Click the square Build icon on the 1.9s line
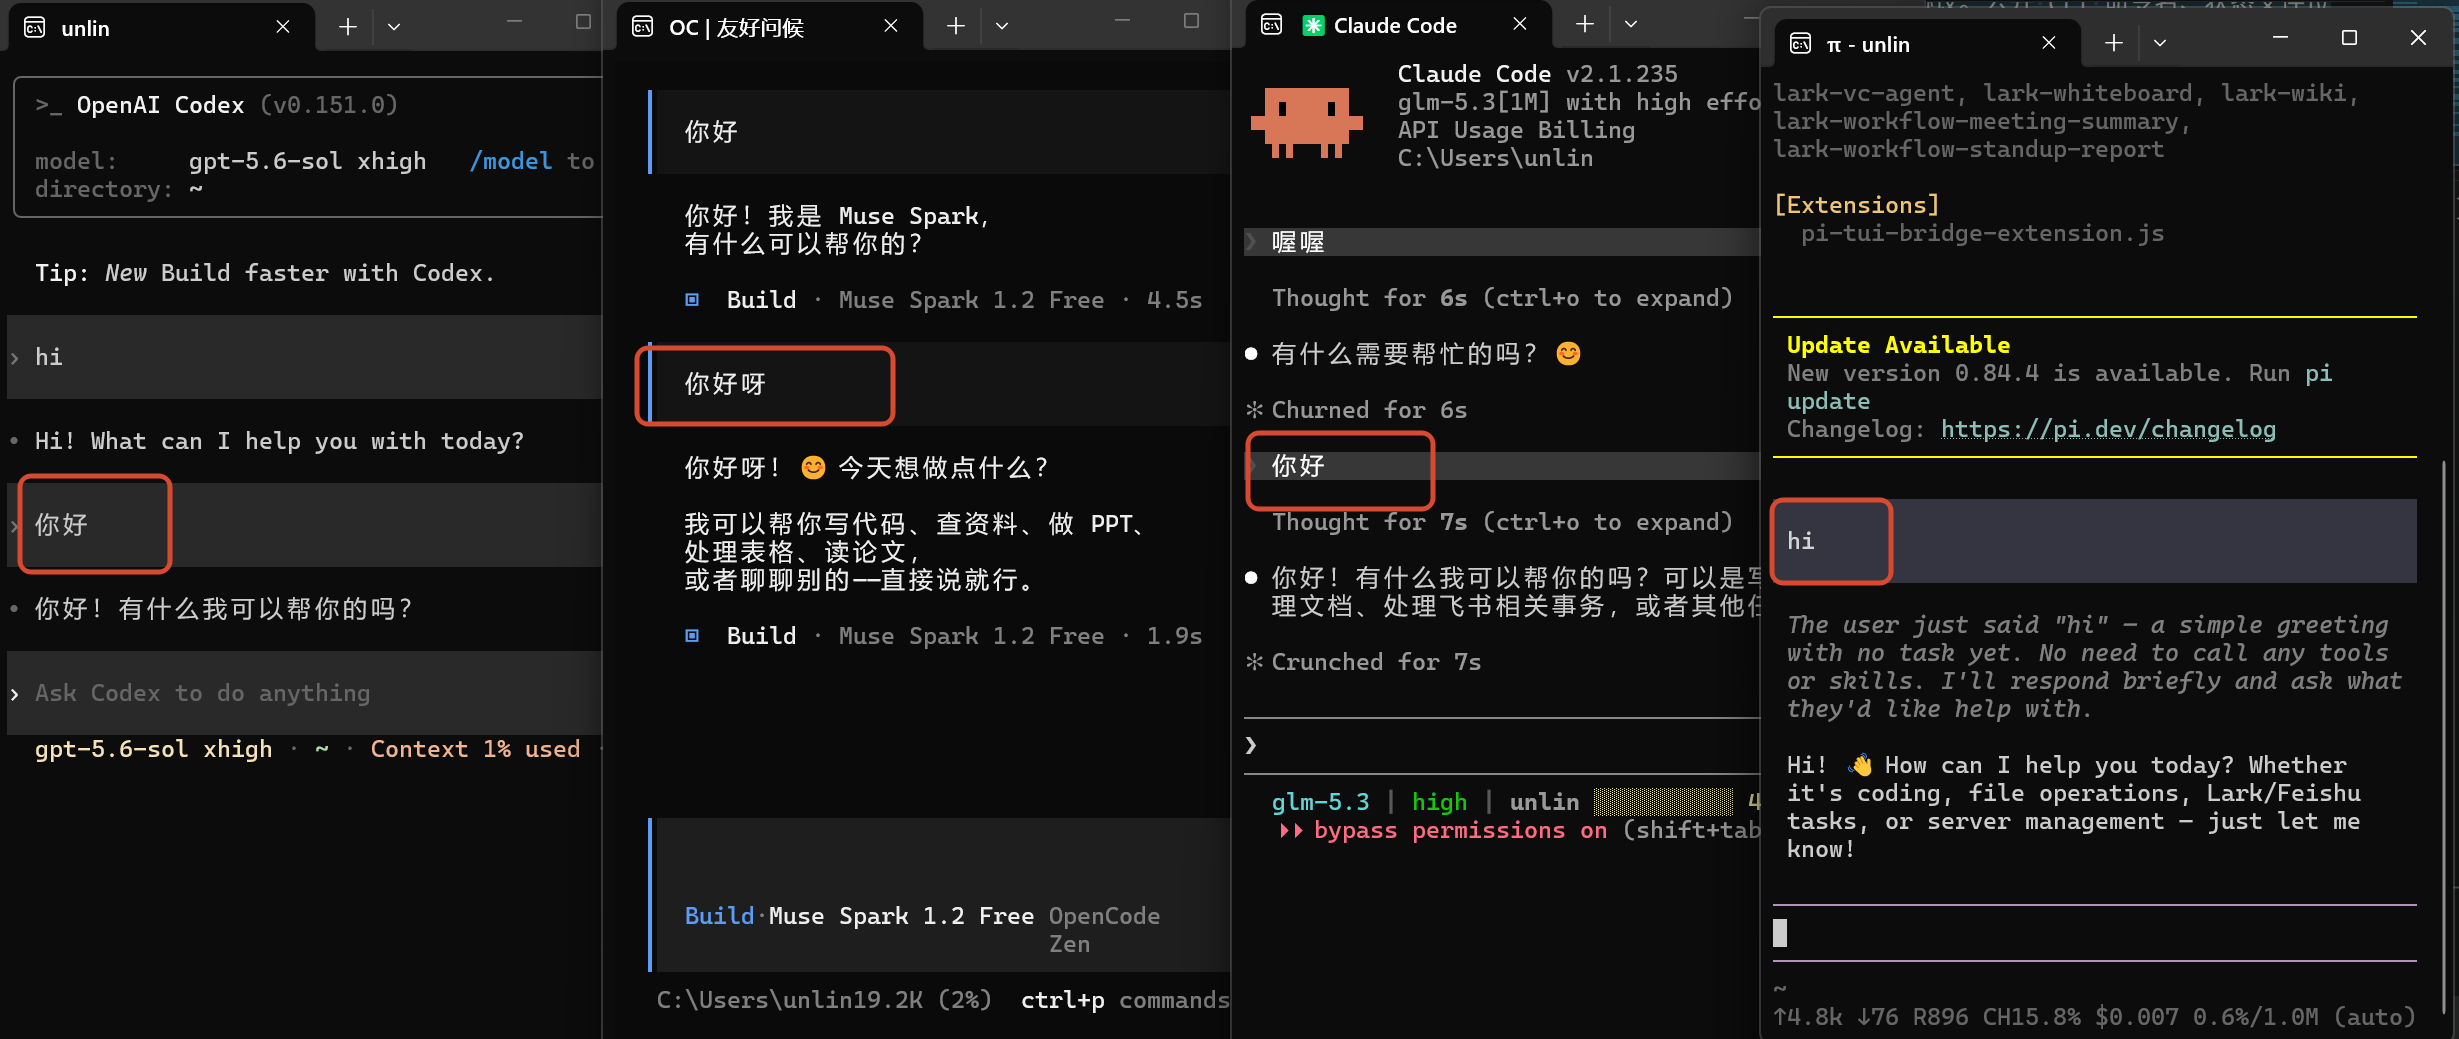 pyautogui.click(x=692, y=635)
